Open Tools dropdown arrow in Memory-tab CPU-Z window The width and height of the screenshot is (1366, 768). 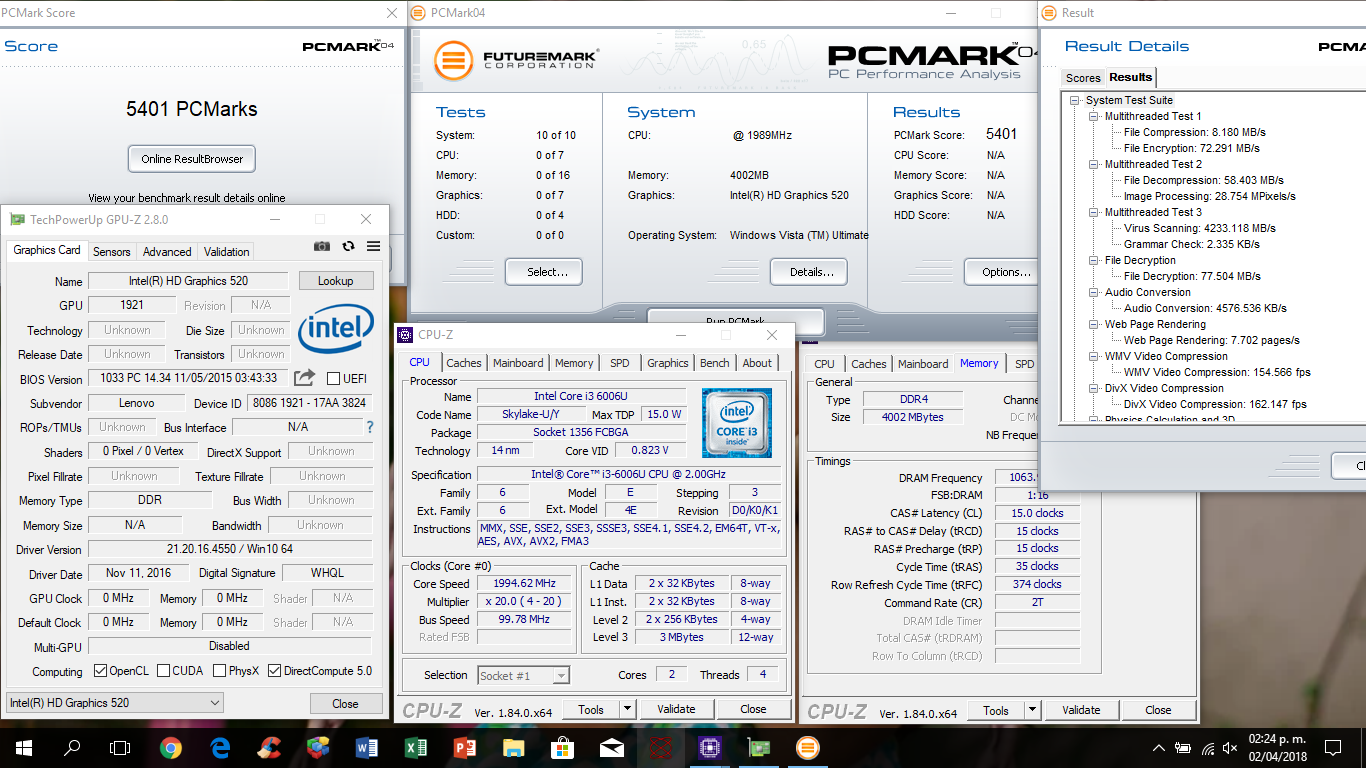point(1032,710)
